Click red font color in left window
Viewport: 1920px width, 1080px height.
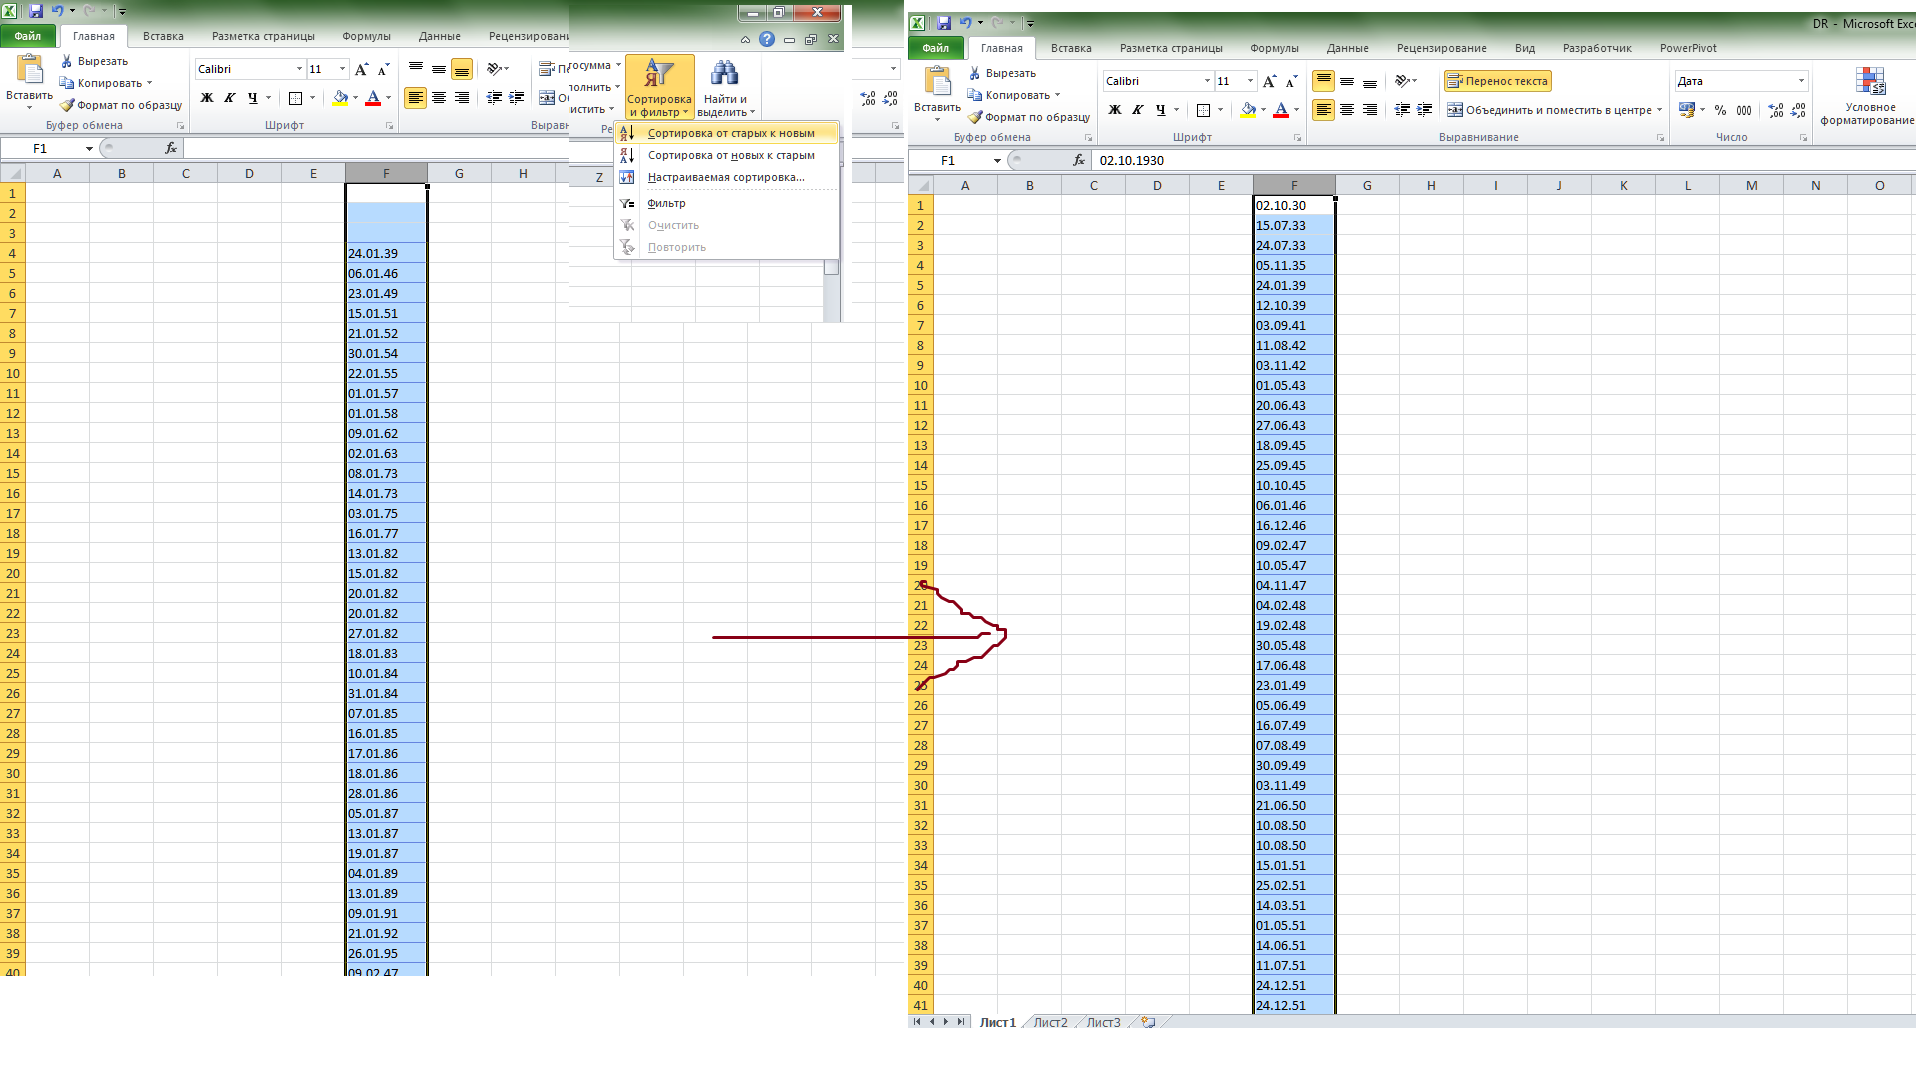coord(373,98)
